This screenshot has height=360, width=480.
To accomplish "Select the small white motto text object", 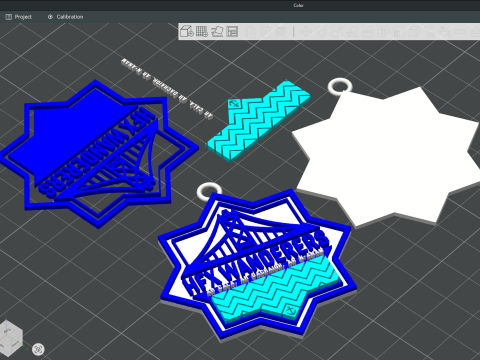I will point(166,88).
